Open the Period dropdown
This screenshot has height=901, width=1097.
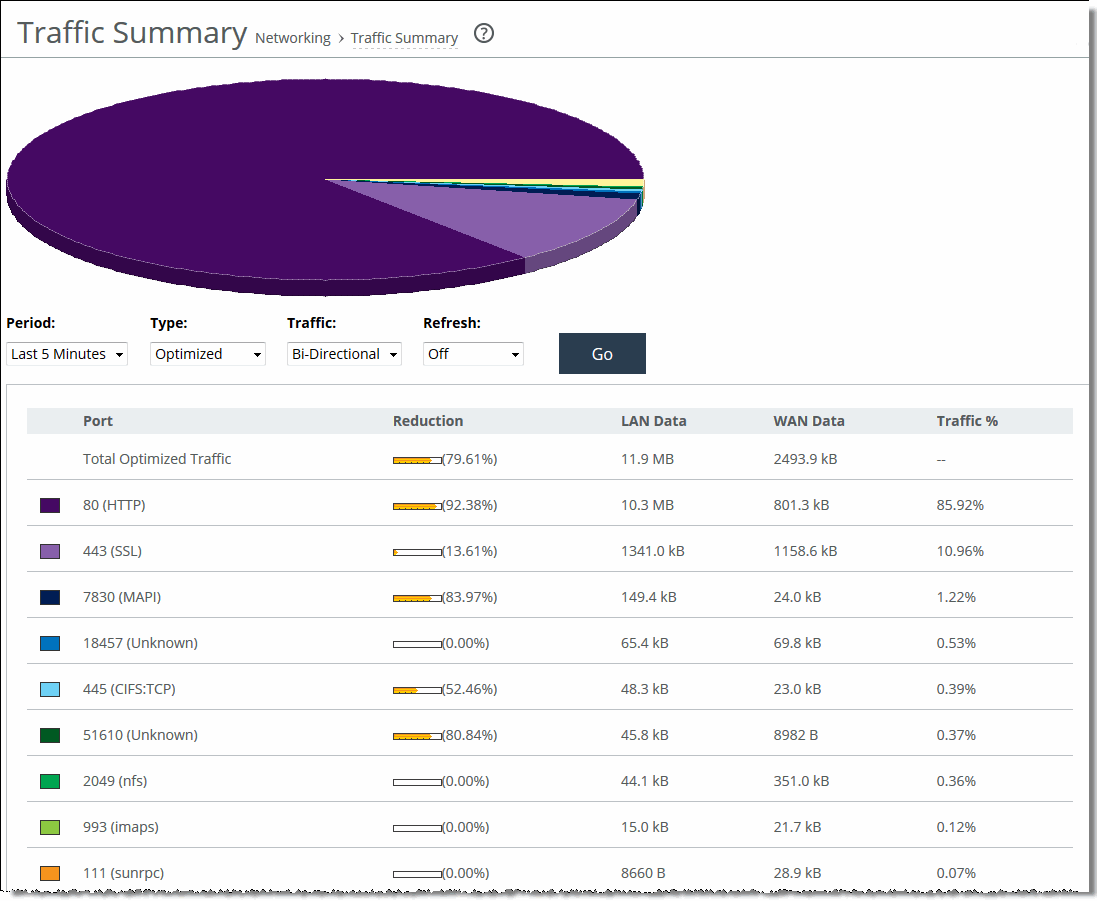(x=66, y=353)
